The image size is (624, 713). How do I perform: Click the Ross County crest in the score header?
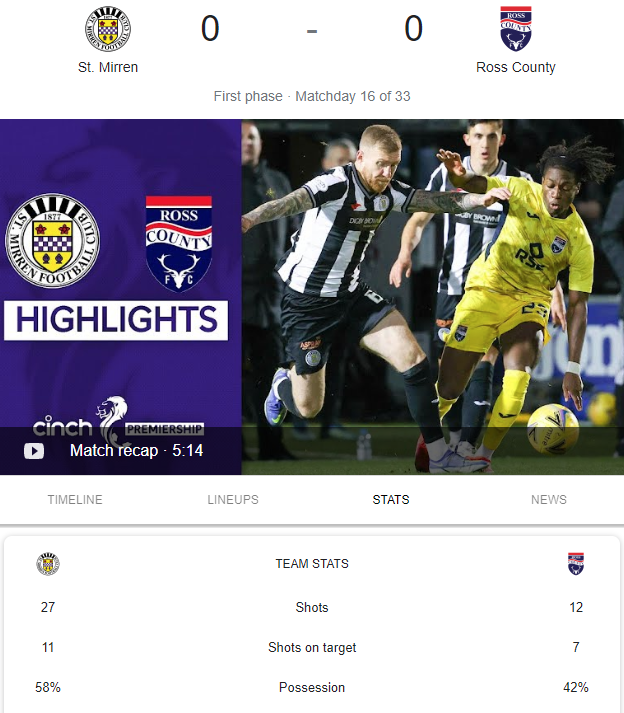coord(516,29)
